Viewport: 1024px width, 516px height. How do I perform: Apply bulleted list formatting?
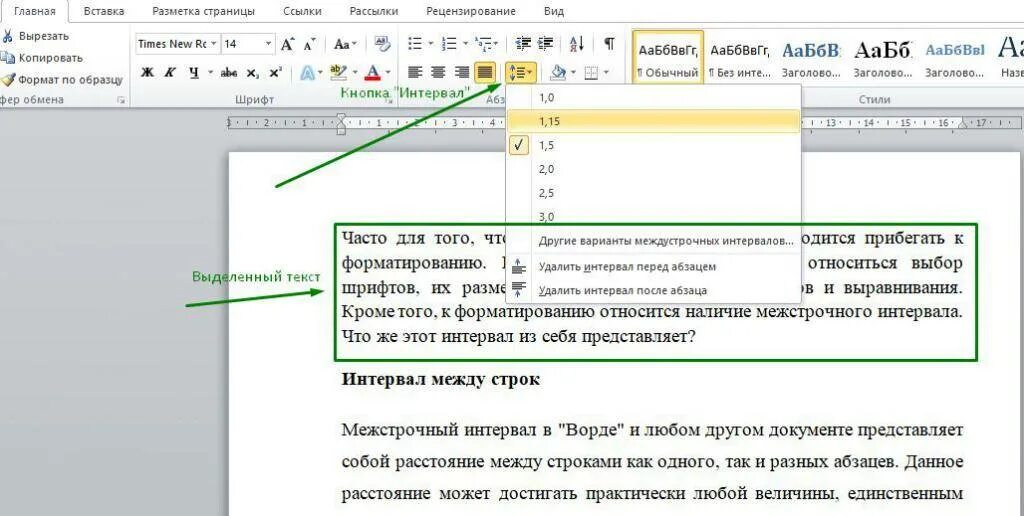point(415,44)
